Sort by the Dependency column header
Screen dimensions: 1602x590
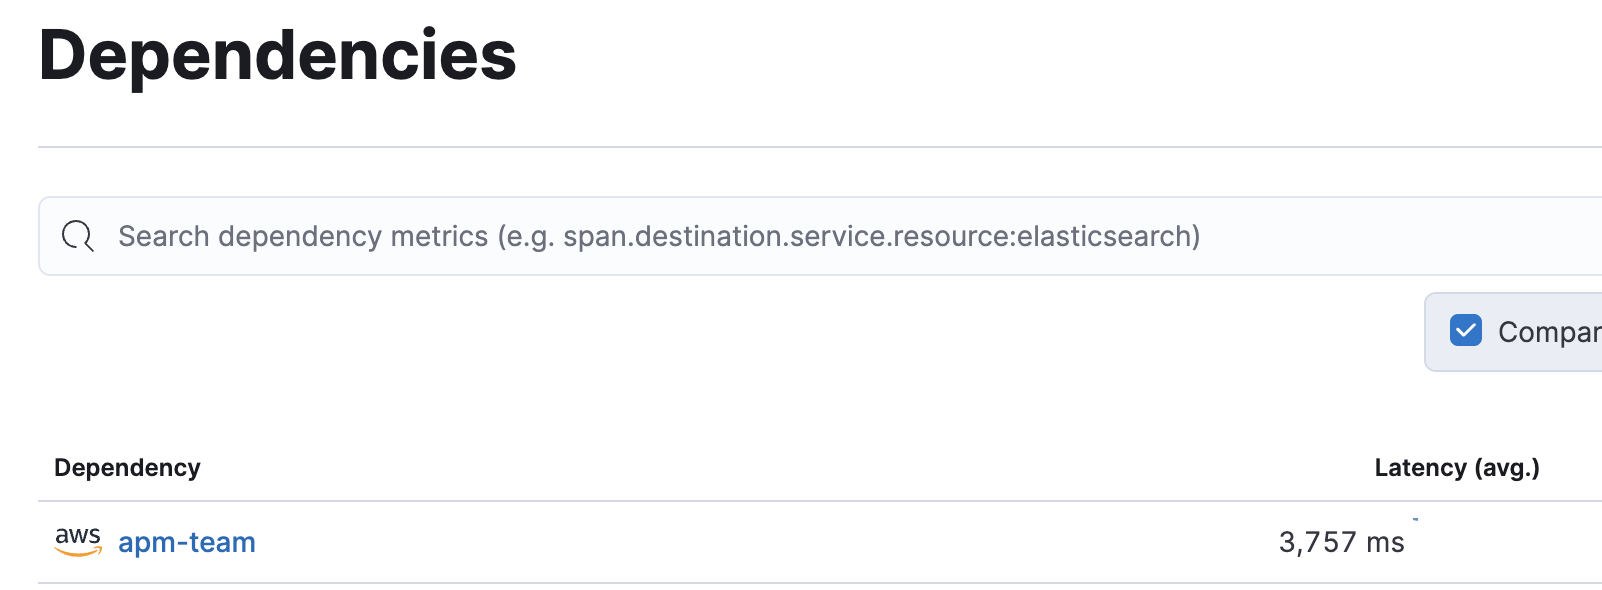[127, 468]
